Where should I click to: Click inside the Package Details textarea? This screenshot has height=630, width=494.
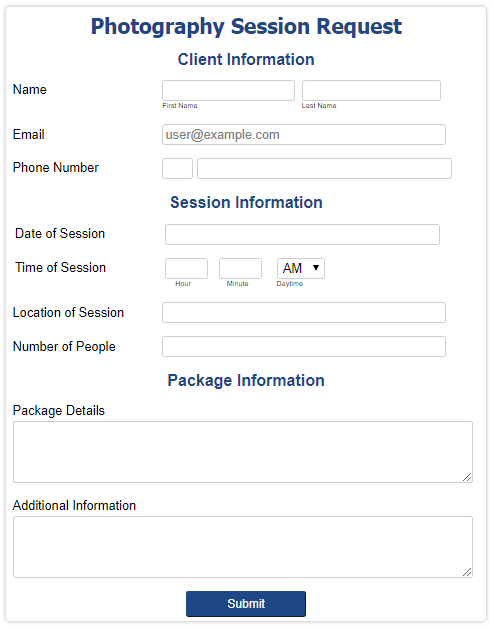pyautogui.click(x=243, y=452)
